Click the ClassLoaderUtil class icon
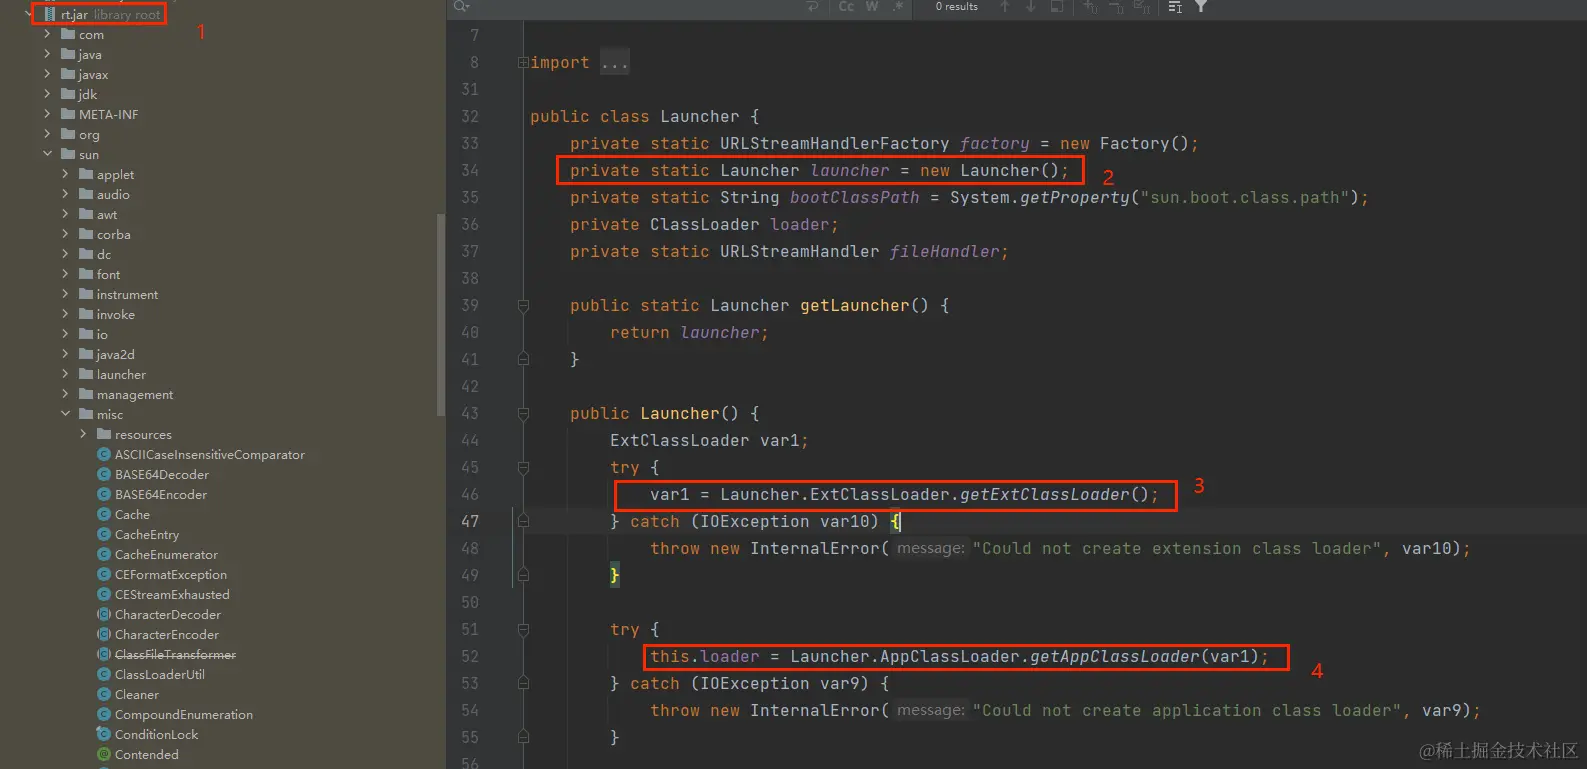The width and height of the screenshot is (1587, 769). (104, 674)
